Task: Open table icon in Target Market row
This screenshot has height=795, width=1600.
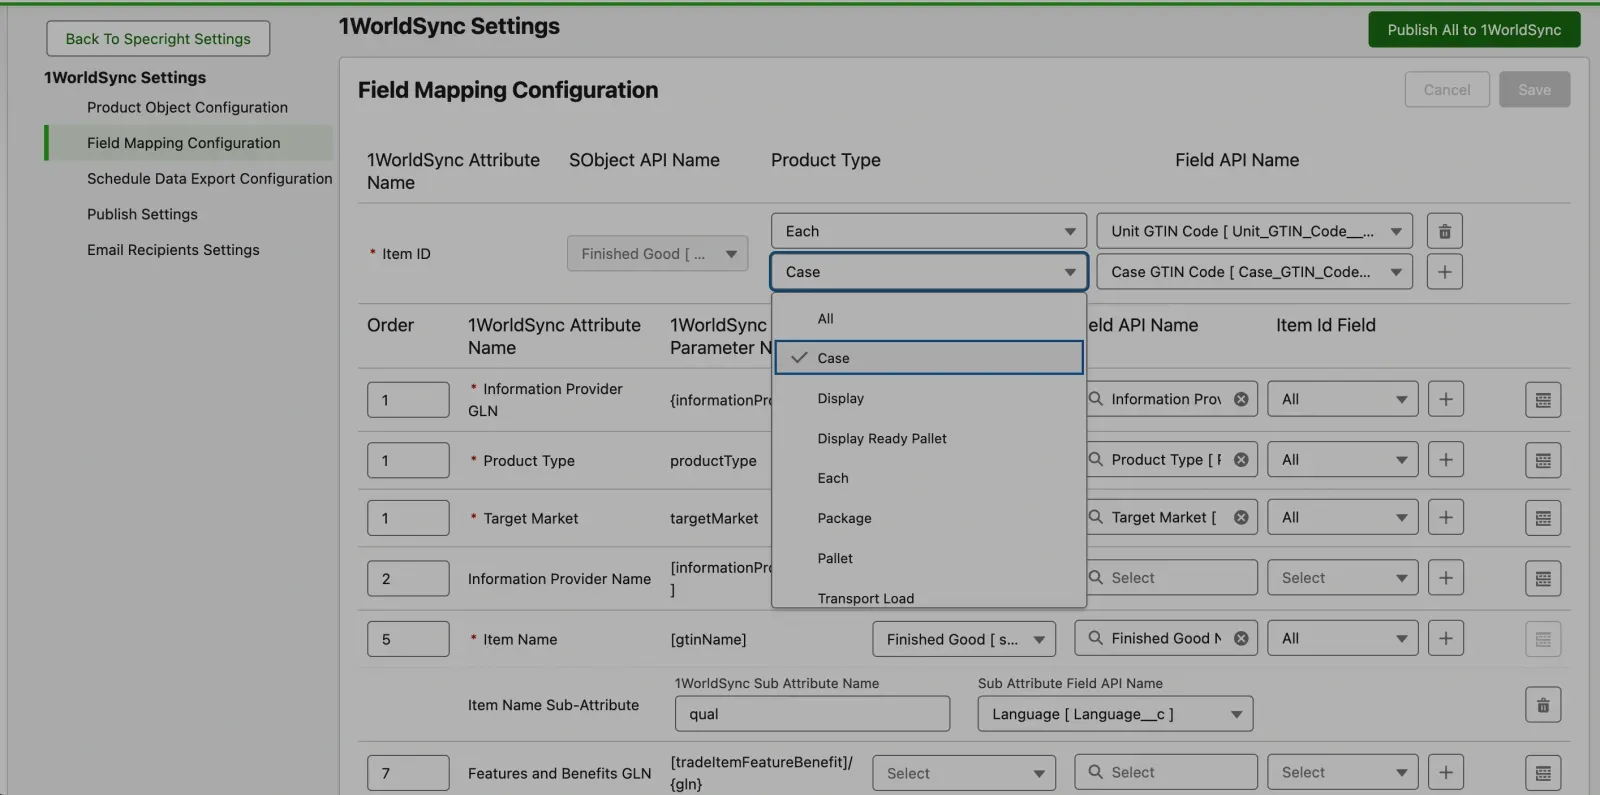Action: pyautogui.click(x=1543, y=518)
